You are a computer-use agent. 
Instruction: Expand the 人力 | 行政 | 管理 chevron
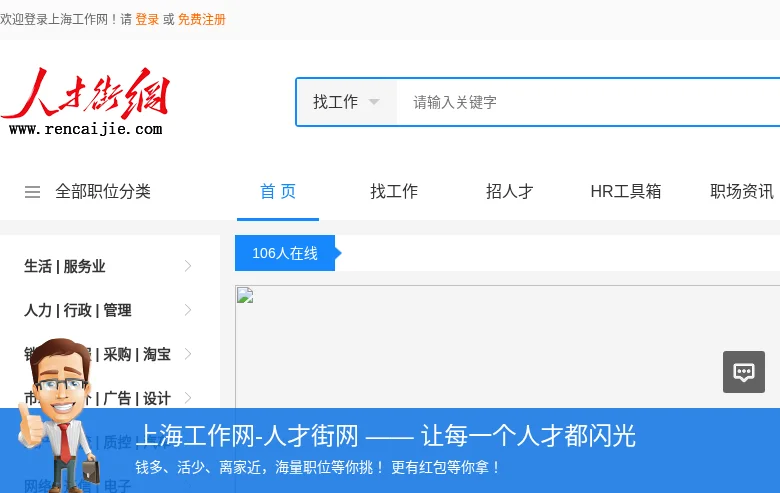(x=188, y=310)
